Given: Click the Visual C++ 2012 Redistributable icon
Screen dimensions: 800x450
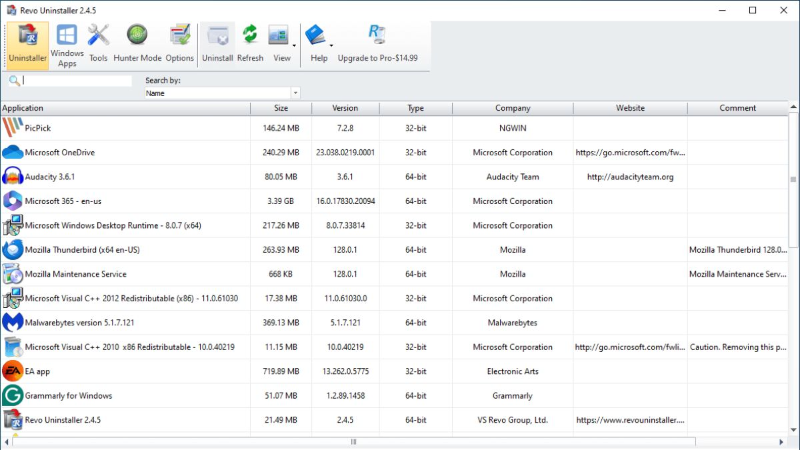Looking at the screenshot, I should pos(12,298).
